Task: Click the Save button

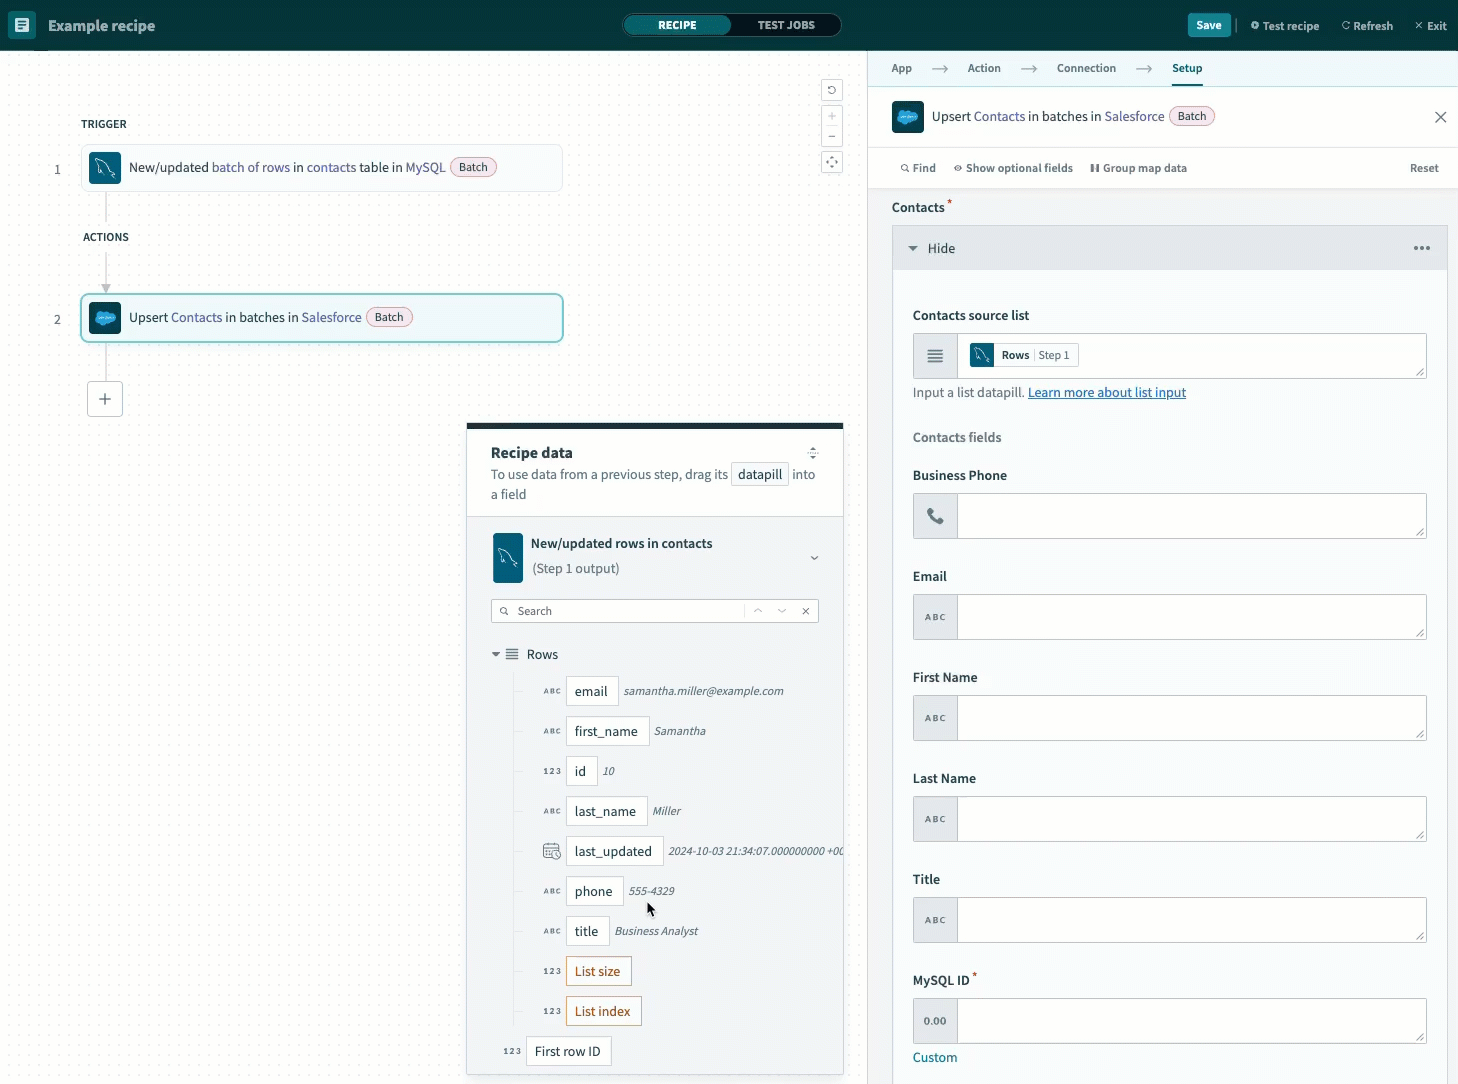Action: pyautogui.click(x=1208, y=25)
